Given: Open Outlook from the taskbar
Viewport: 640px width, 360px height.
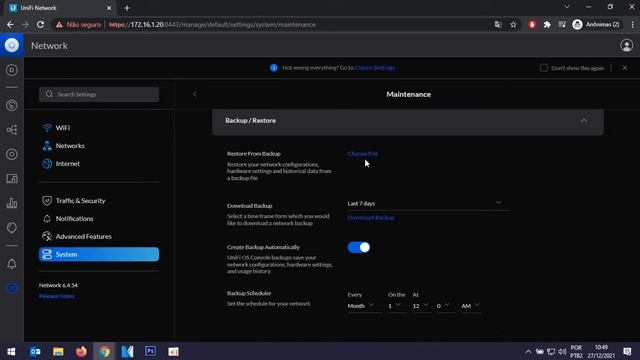Looking at the screenshot, I should [x=35, y=351].
